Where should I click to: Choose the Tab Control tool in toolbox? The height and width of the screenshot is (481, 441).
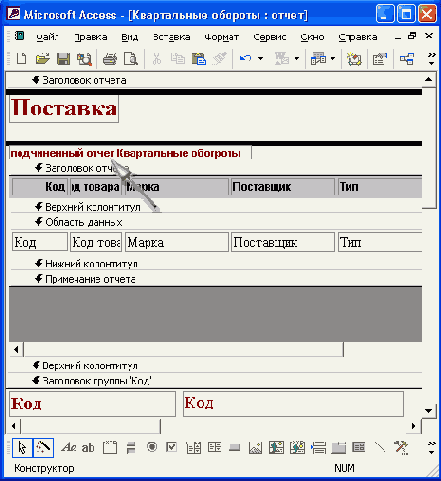pos(338,448)
